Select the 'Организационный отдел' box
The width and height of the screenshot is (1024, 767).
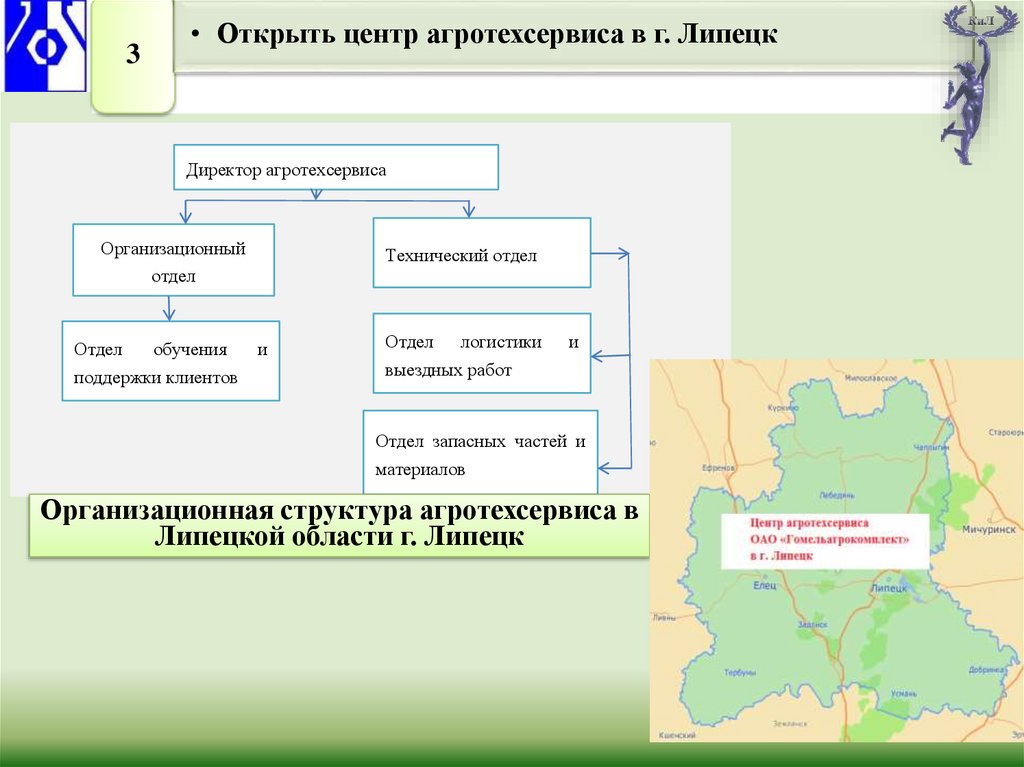173,260
